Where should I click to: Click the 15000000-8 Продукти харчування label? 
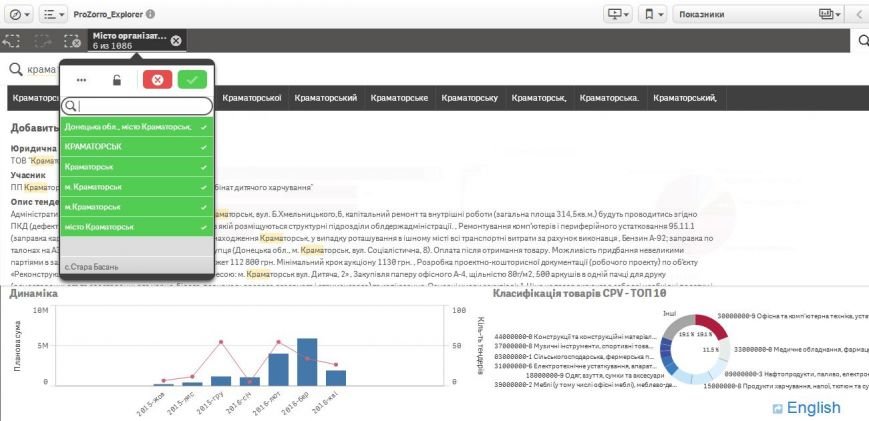785,384
